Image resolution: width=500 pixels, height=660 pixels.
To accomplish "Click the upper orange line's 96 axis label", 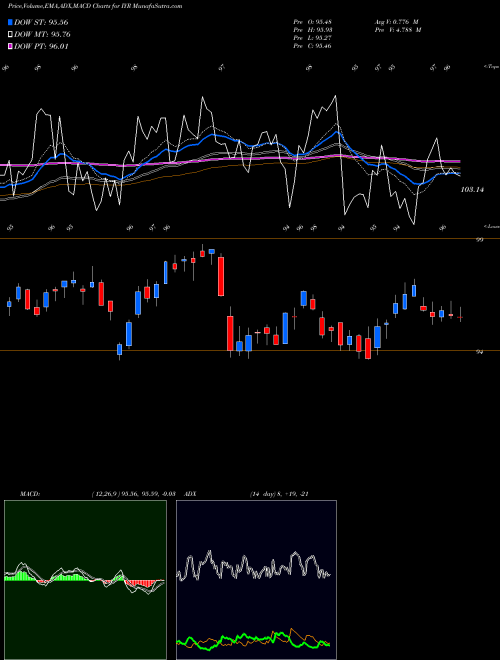I will coord(479,240).
